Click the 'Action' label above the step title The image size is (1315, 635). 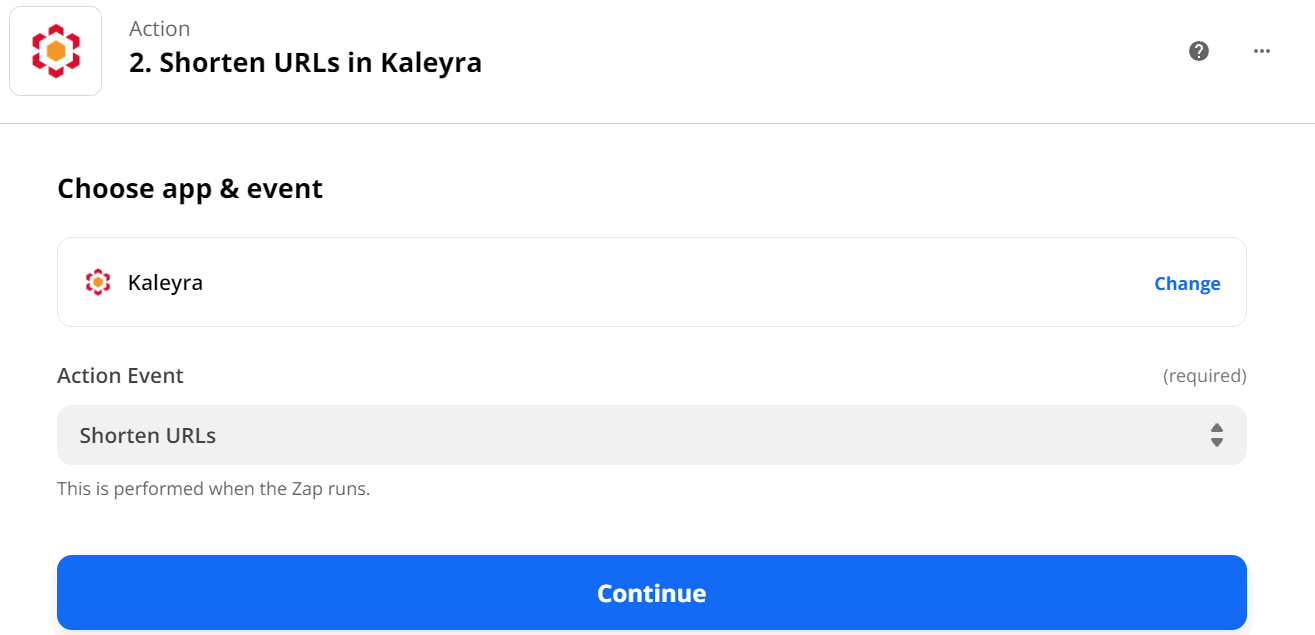[x=160, y=29]
